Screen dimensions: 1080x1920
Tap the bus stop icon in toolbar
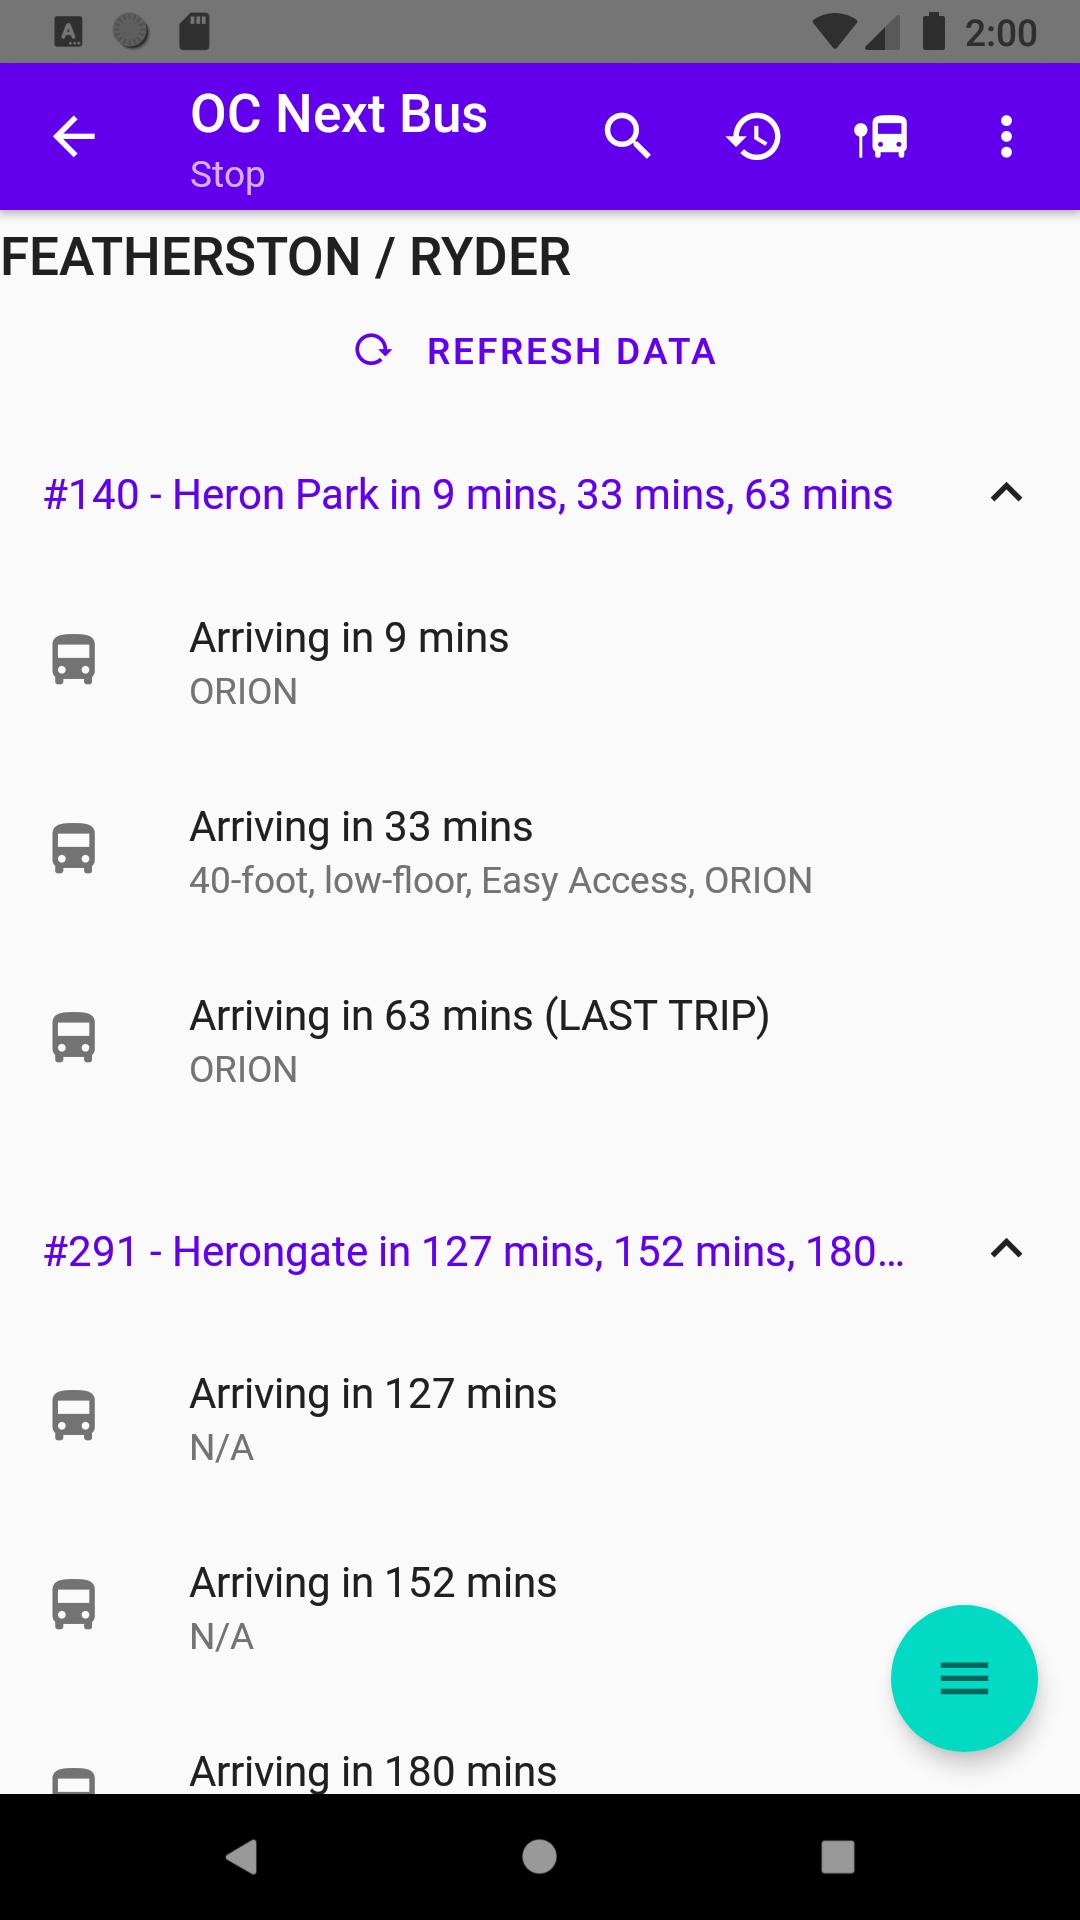[x=880, y=137]
